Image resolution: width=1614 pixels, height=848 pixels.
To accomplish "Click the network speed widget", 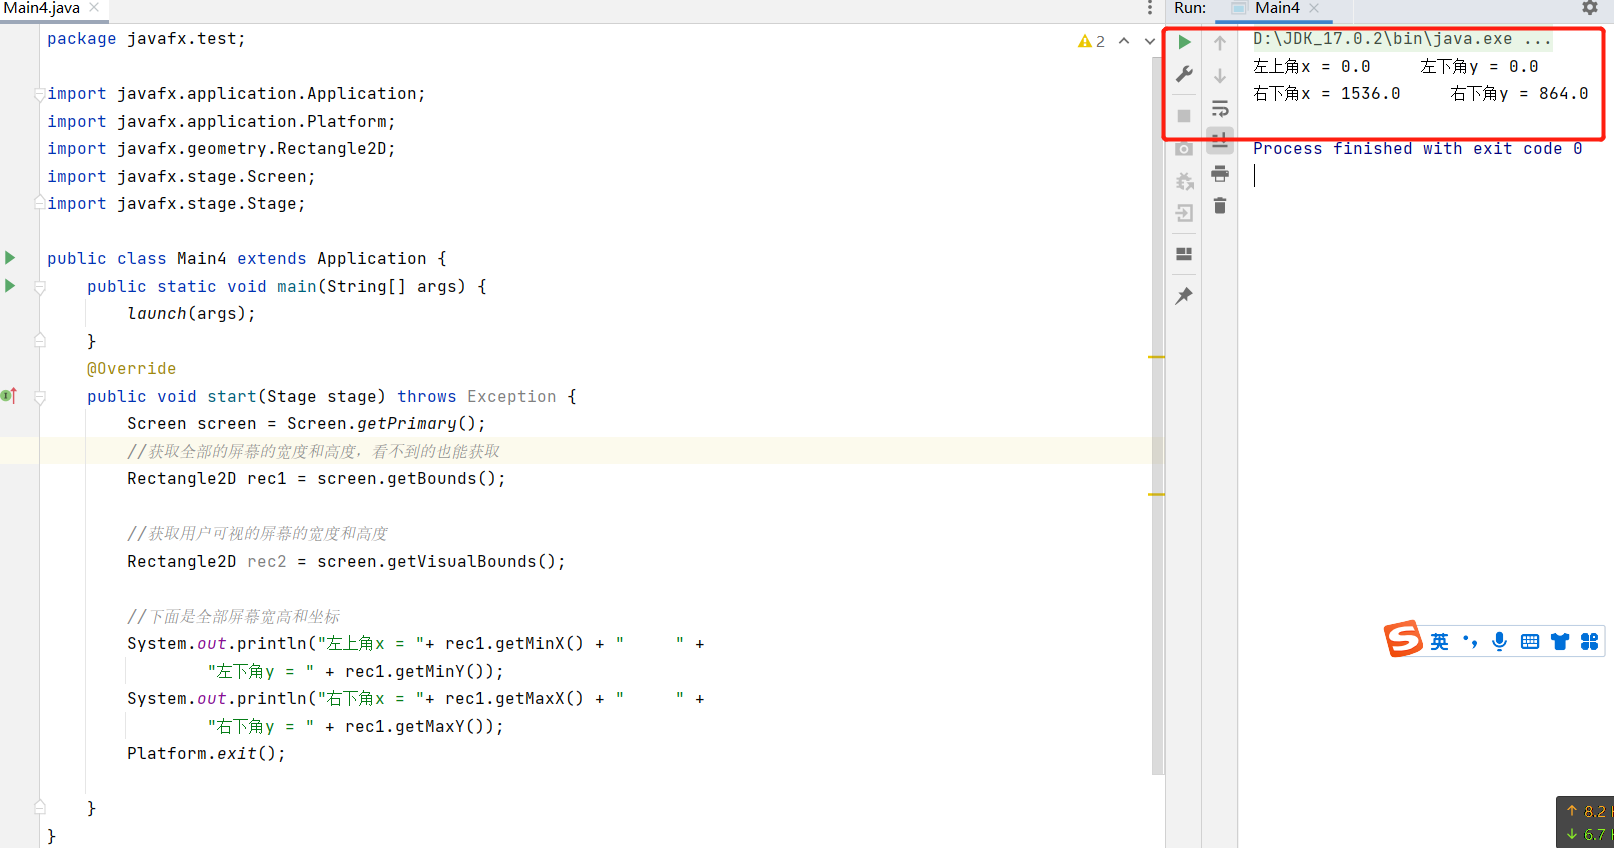I will coord(1585,822).
